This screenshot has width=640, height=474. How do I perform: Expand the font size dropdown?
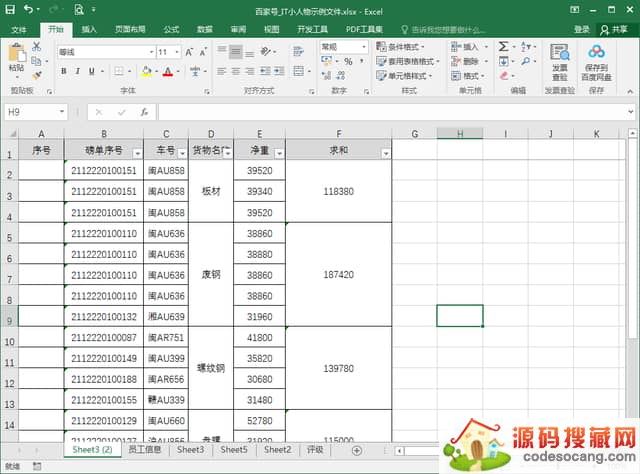[177, 51]
